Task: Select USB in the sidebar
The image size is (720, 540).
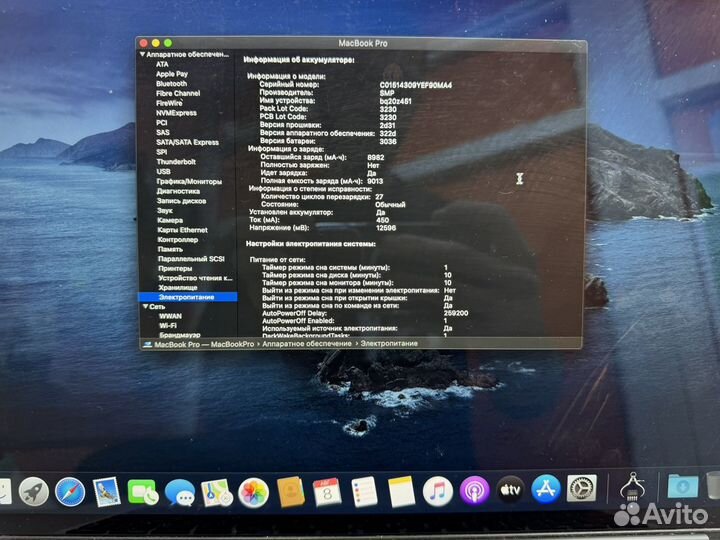Action: (163, 171)
